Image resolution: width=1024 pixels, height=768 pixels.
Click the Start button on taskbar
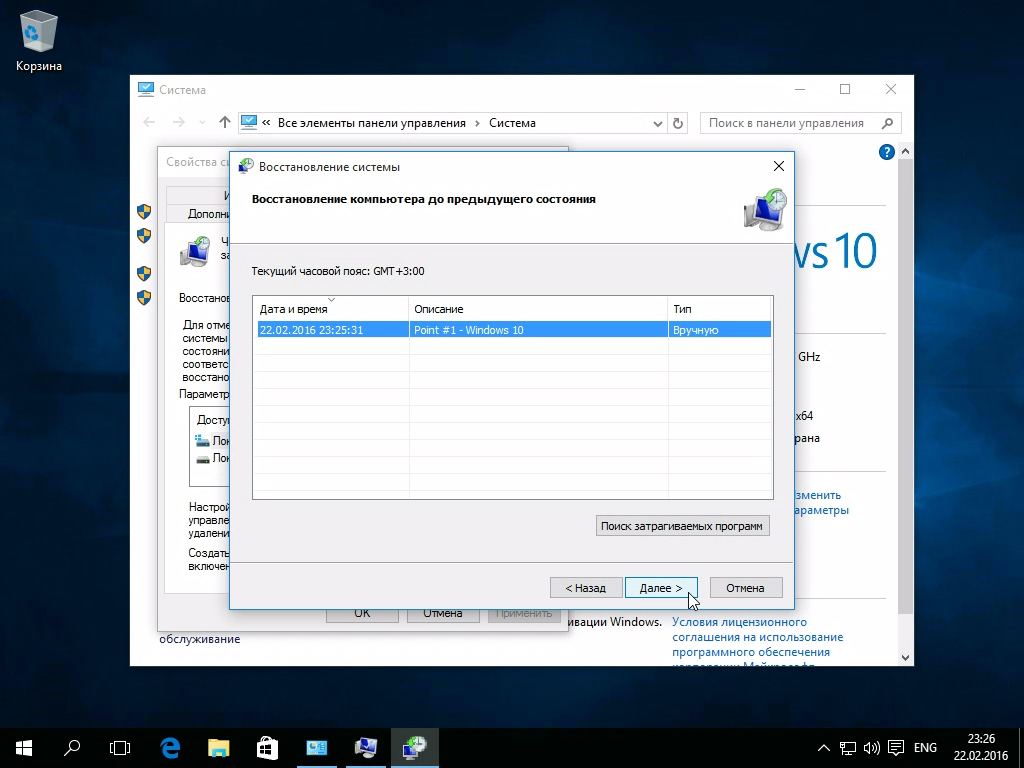(24, 748)
